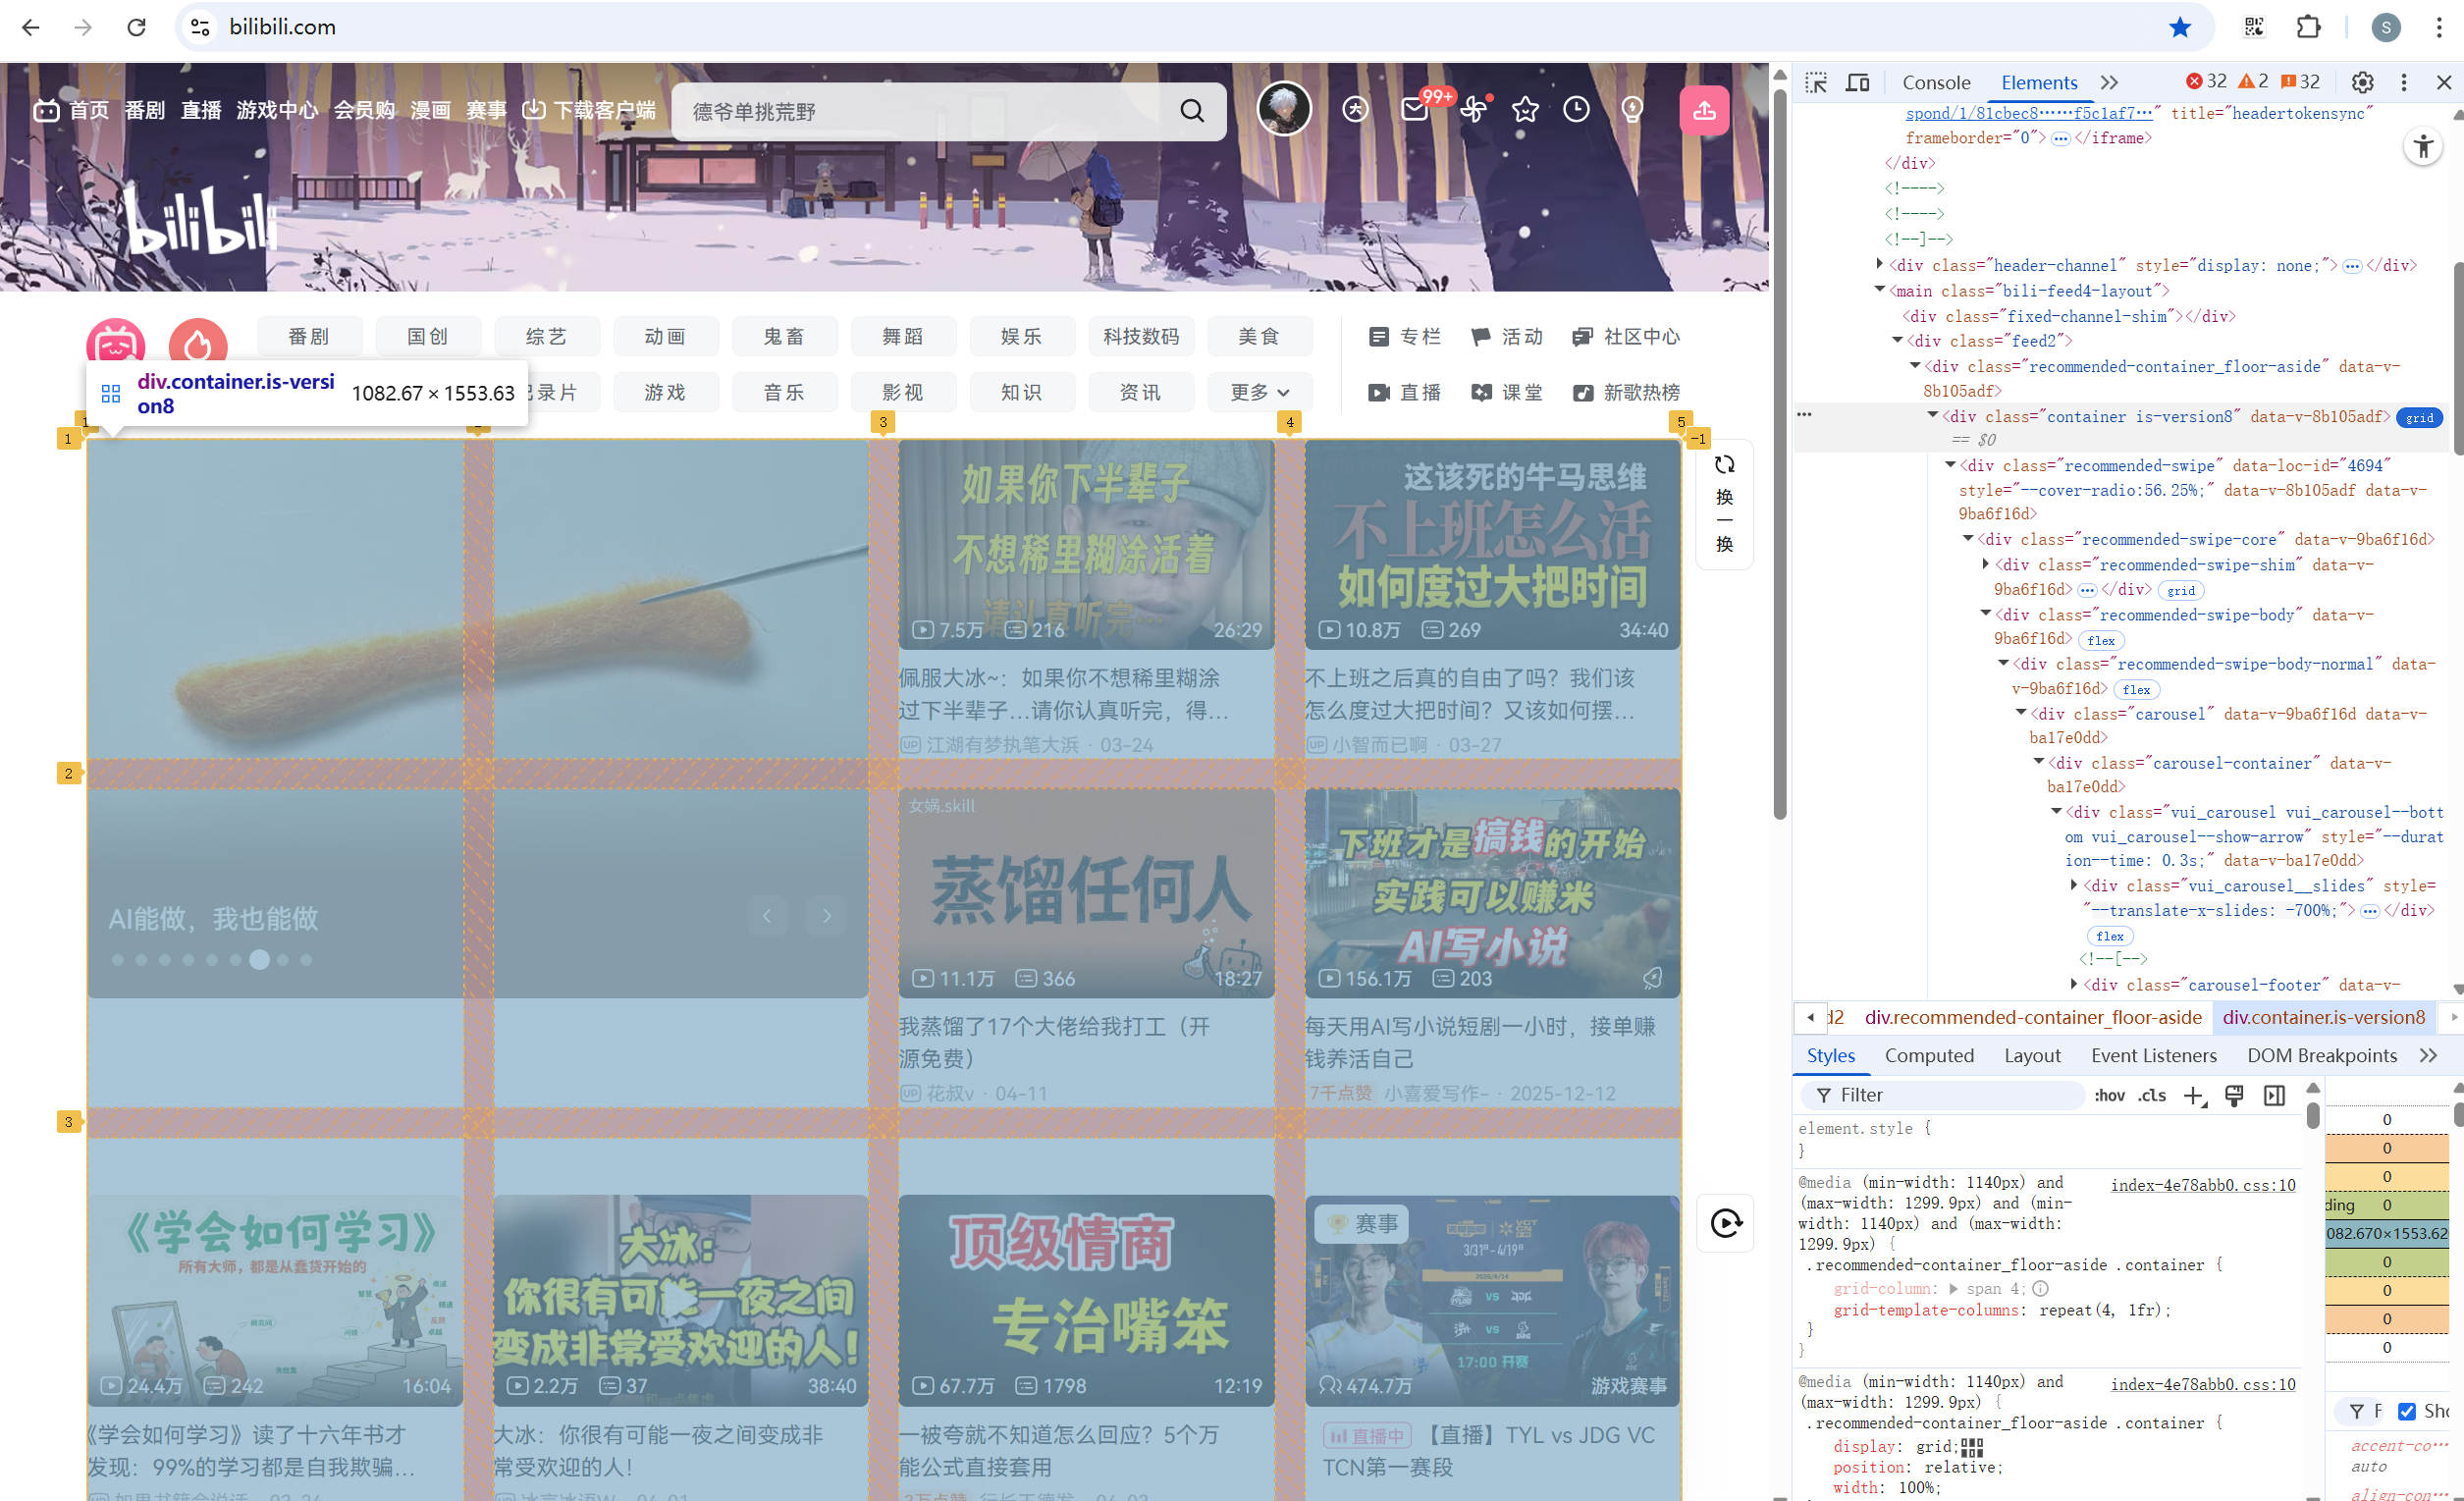This screenshot has height=1501, width=2464.
Task: Click the inspect element picker icon
Action: [x=1816, y=83]
